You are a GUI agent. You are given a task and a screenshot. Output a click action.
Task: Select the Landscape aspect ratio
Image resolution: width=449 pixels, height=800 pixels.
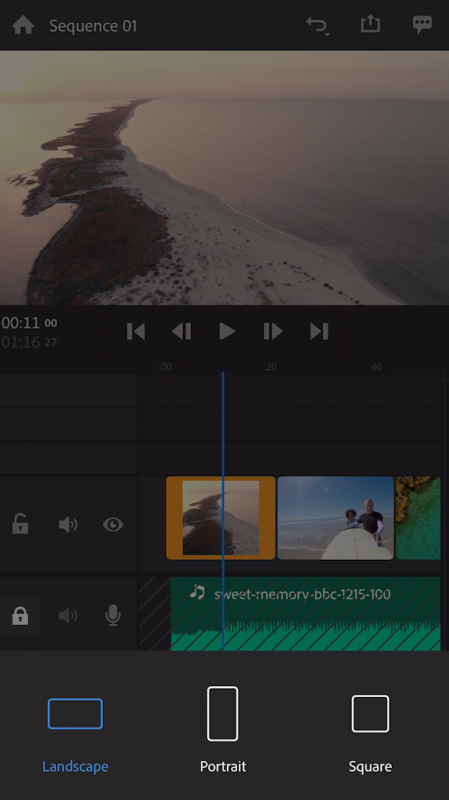75,735
